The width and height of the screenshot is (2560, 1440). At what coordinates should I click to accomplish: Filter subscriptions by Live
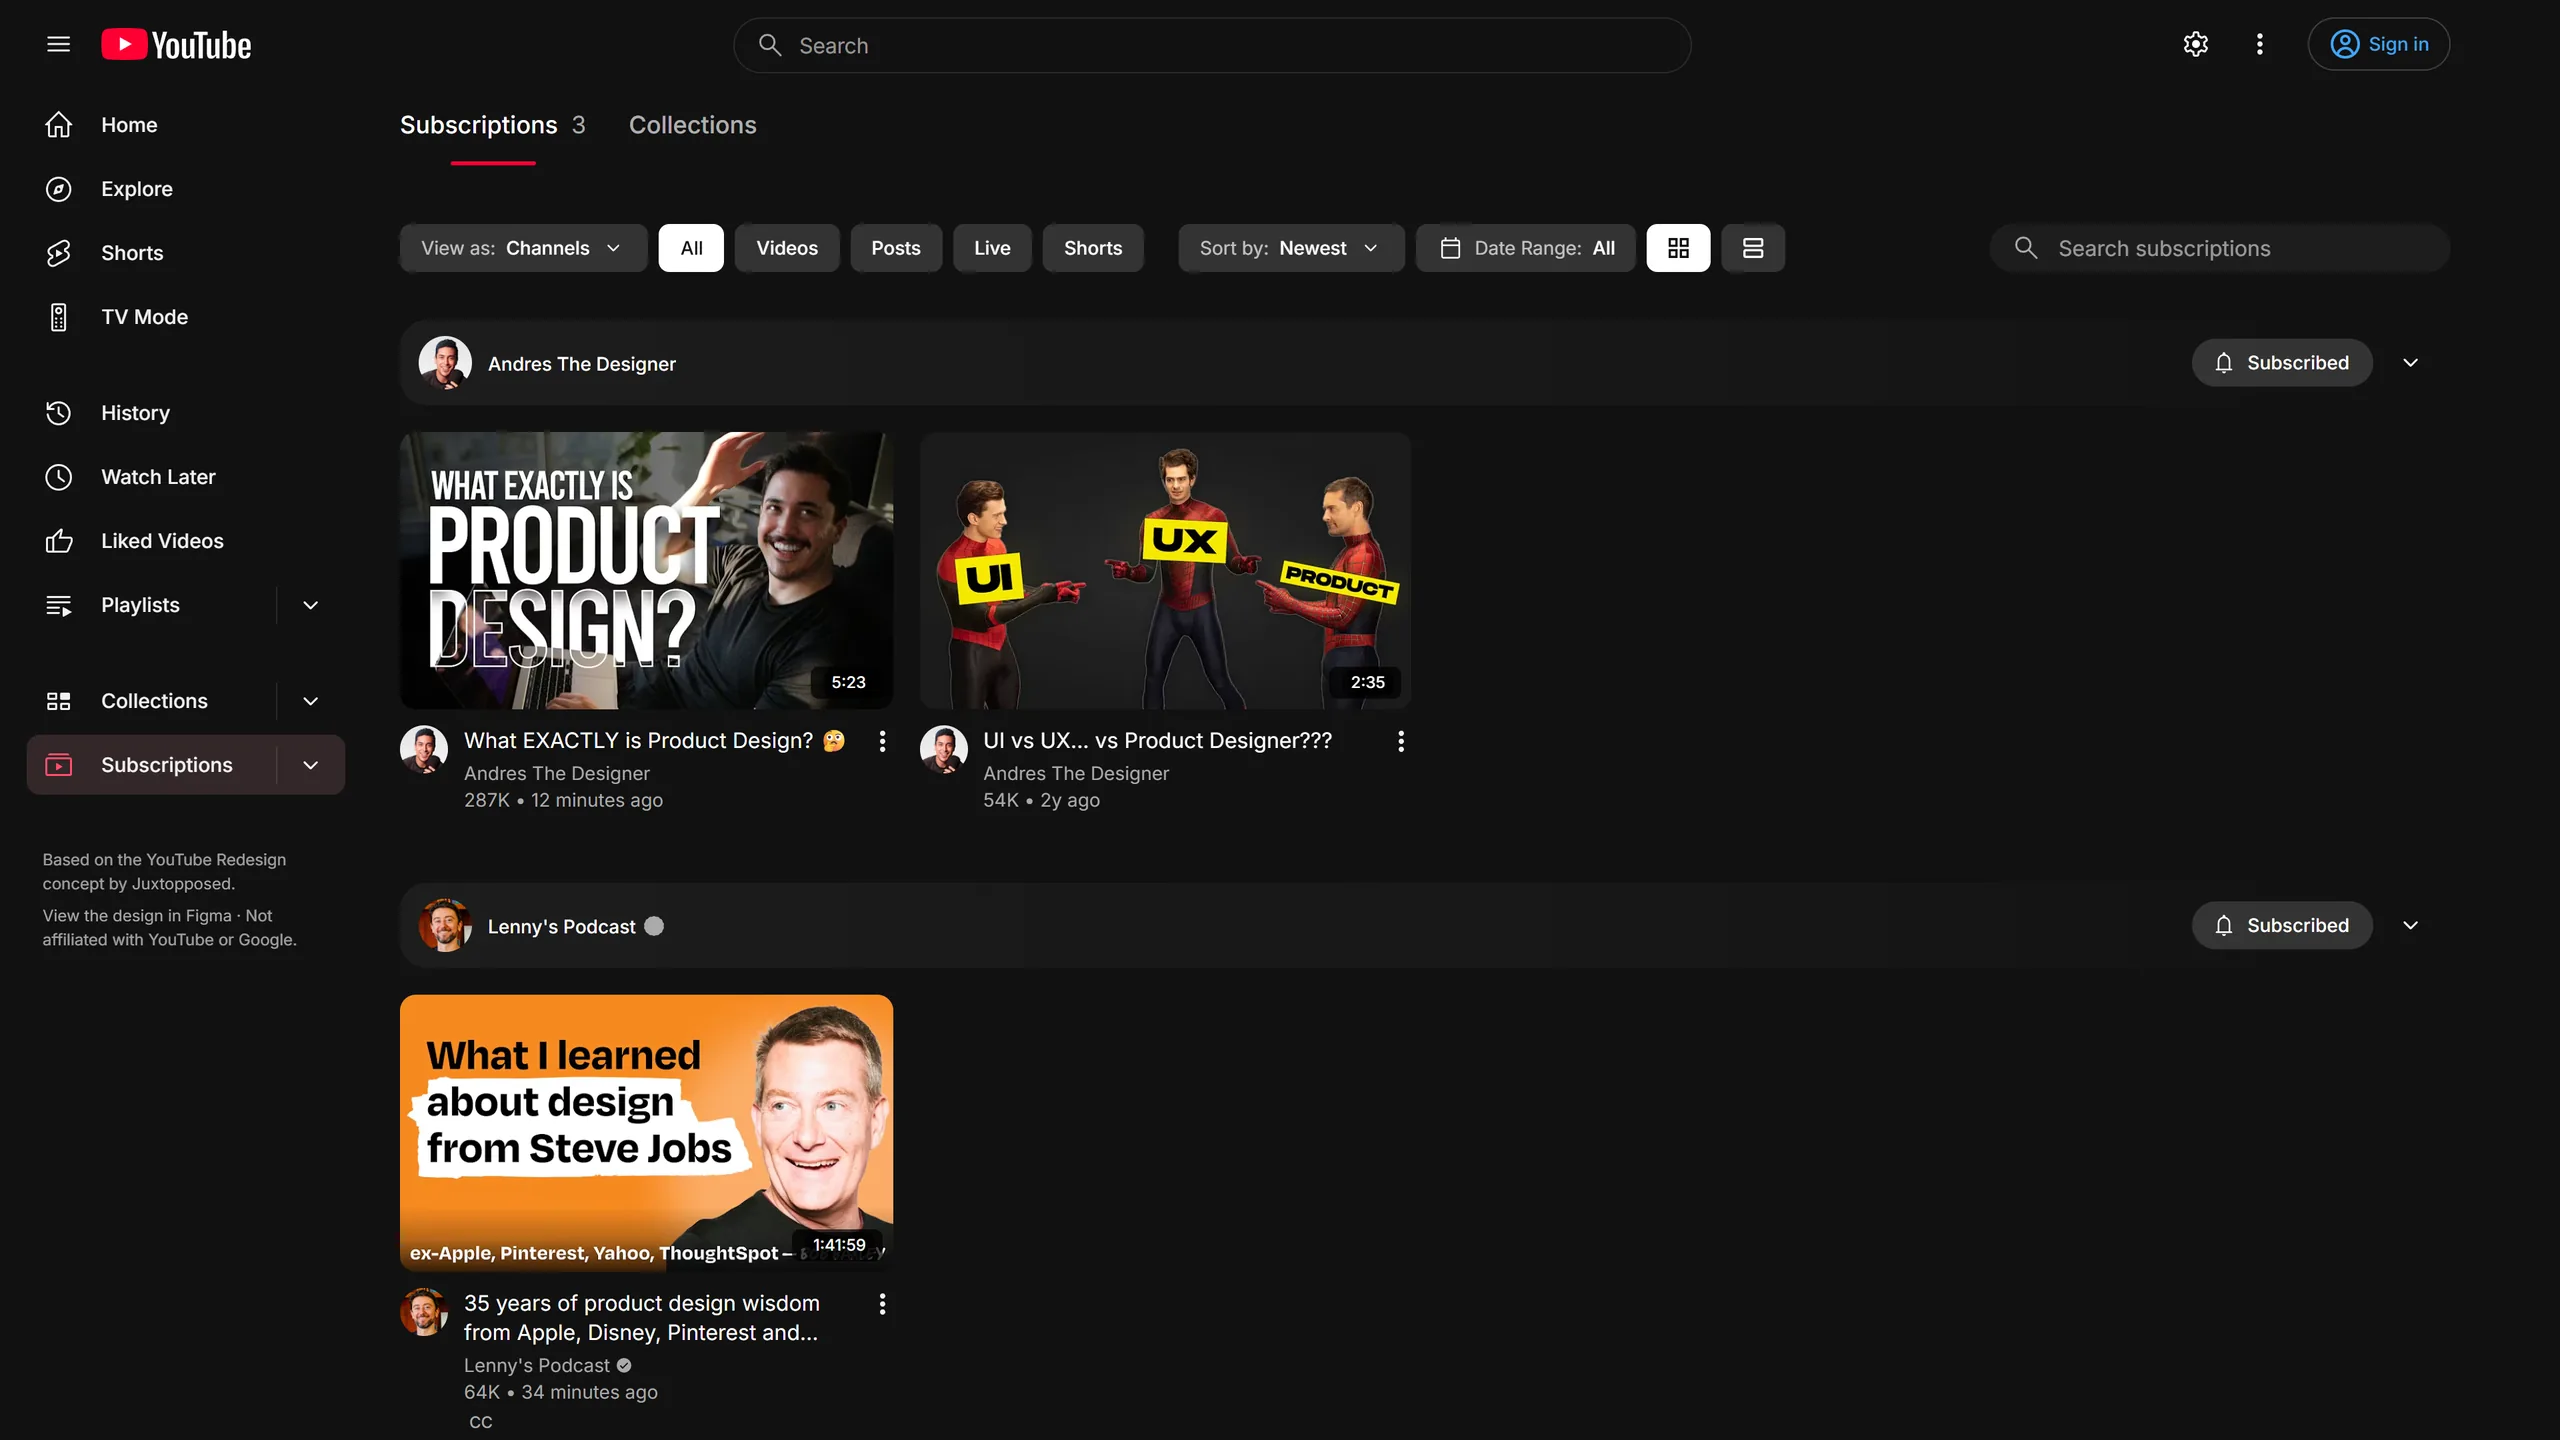tap(992, 248)
